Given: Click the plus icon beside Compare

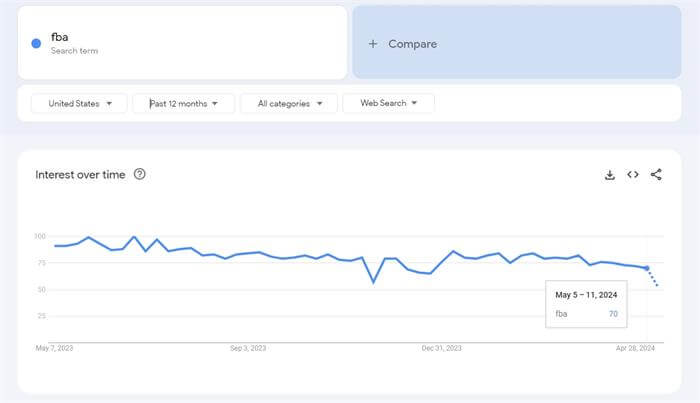Looking at the screenshot, I should click(x=373, y=44).
